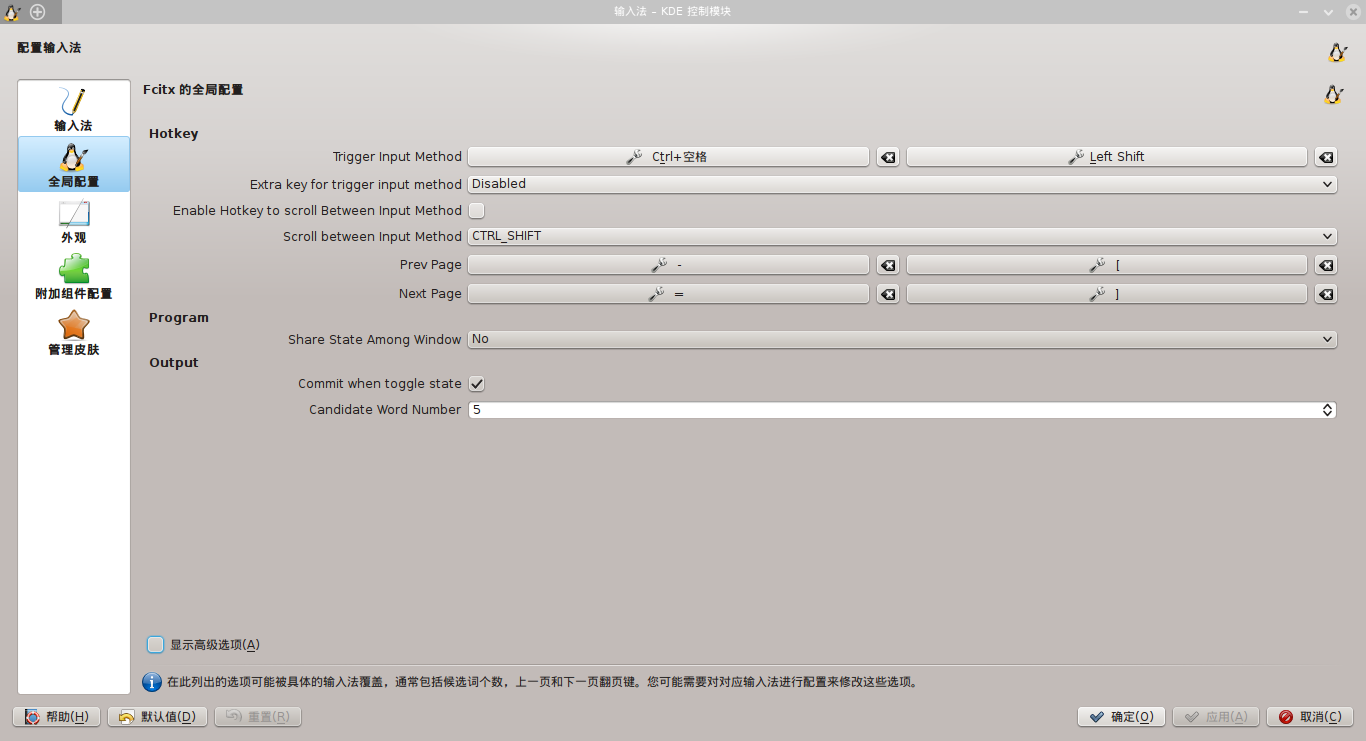Viewport: 1366px width, 741px height.
Task: Enable Hotkey to scroll Between Input Method
Action: [x=477, y=211]
